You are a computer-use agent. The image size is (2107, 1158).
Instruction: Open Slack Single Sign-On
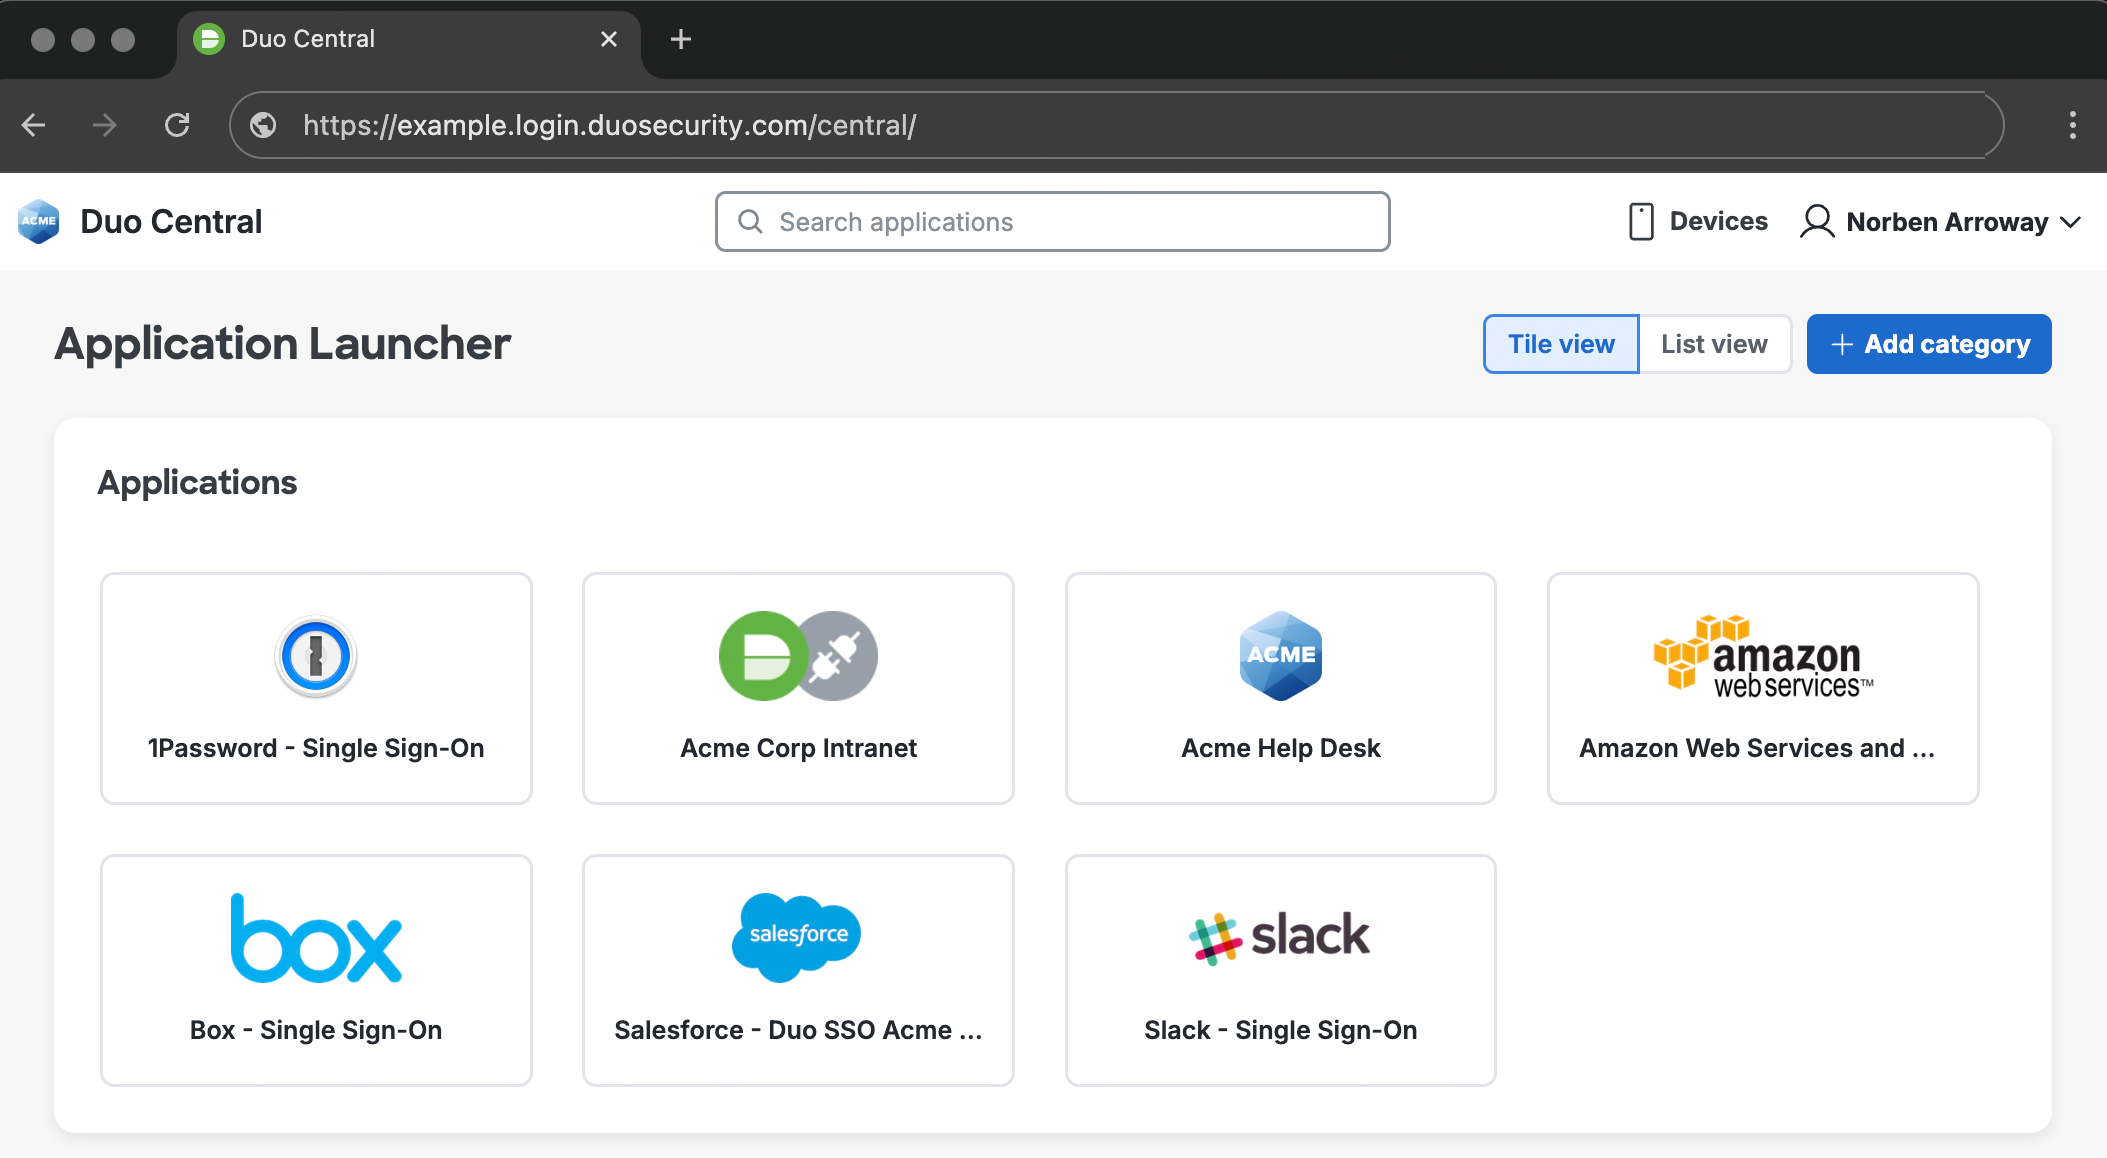point(1280,970)
